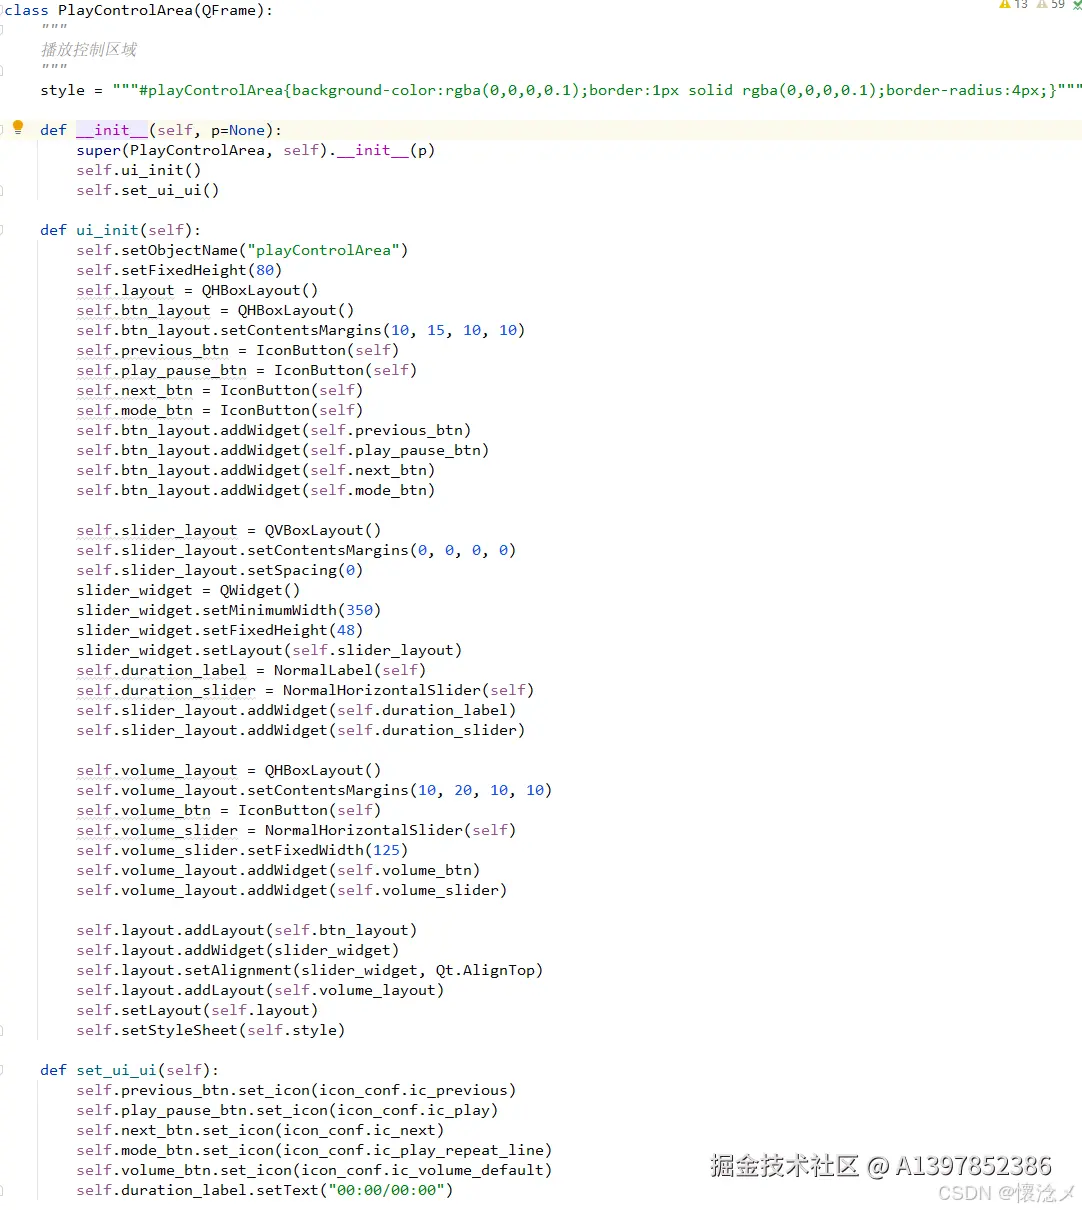Click the self.btn_layout = QHBoxLayout() line
Image resolution: width=1082 pixels, height=1210 pixels.
(215, 310)
